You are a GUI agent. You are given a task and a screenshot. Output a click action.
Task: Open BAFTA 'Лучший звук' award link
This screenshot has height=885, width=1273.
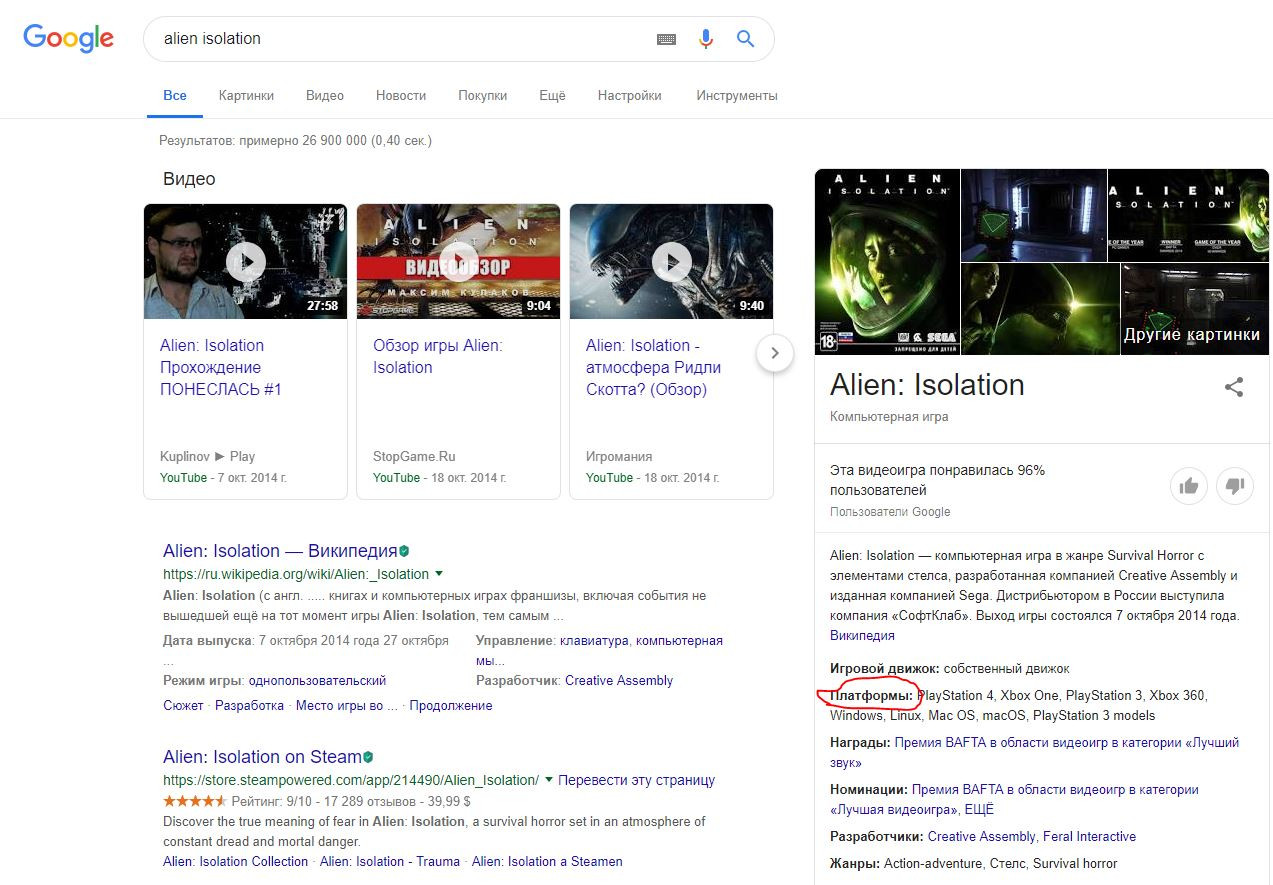pos(1034,752)
